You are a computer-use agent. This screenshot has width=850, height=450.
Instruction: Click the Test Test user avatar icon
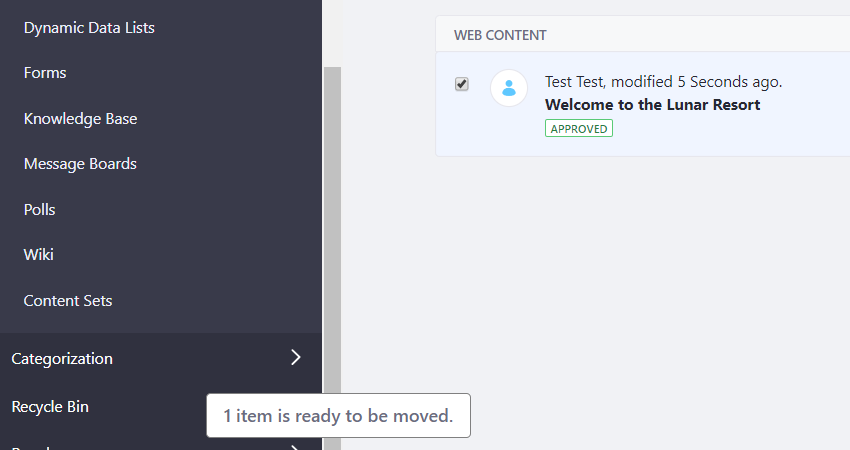pos(508,88)
